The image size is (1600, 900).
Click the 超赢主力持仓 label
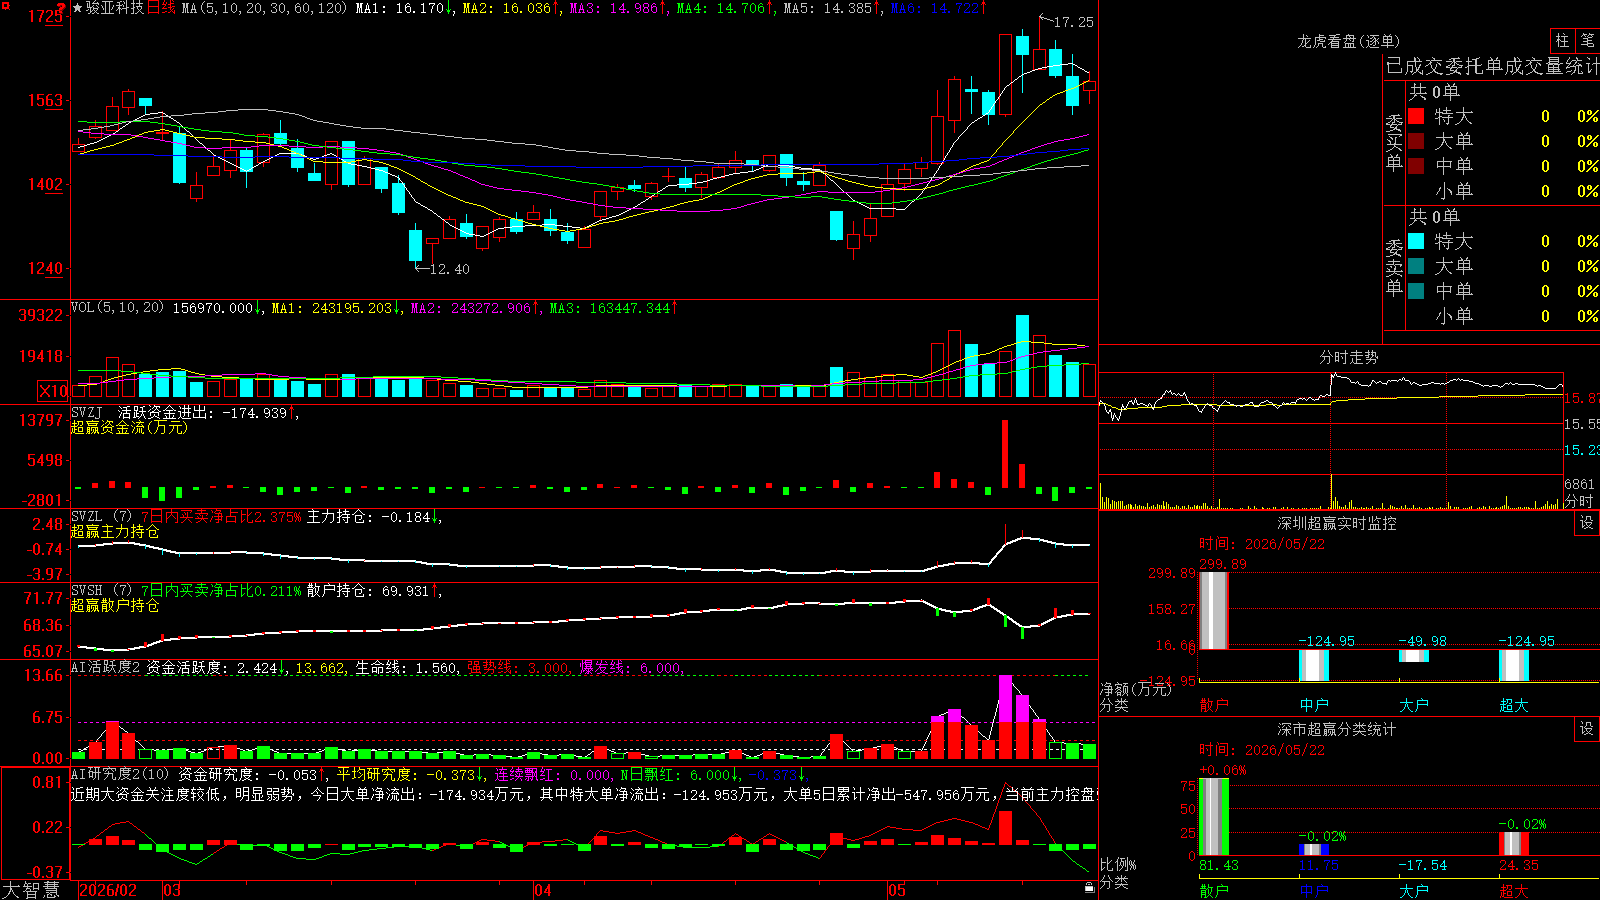point(115,532)
